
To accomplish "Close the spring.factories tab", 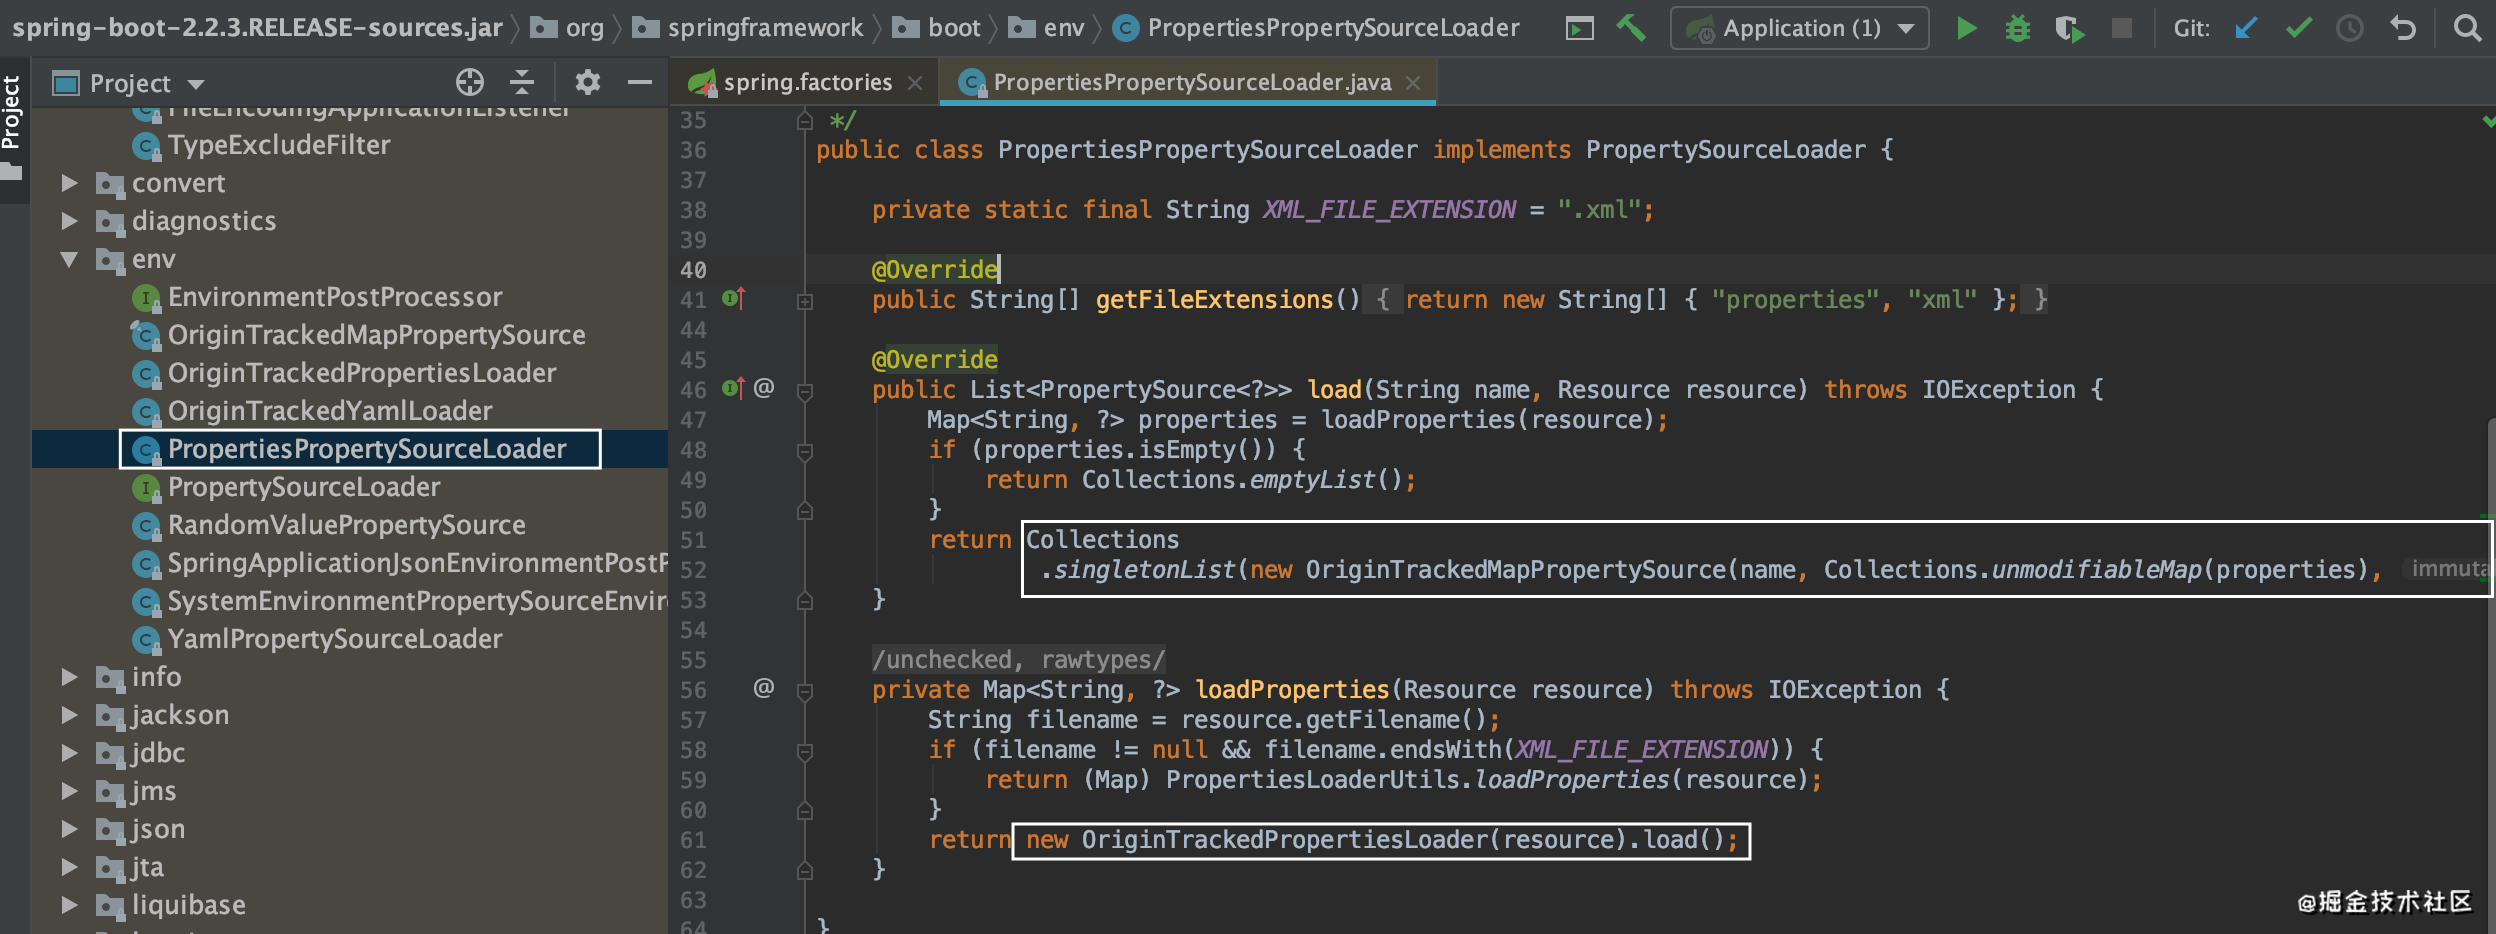I will [915, 83].
